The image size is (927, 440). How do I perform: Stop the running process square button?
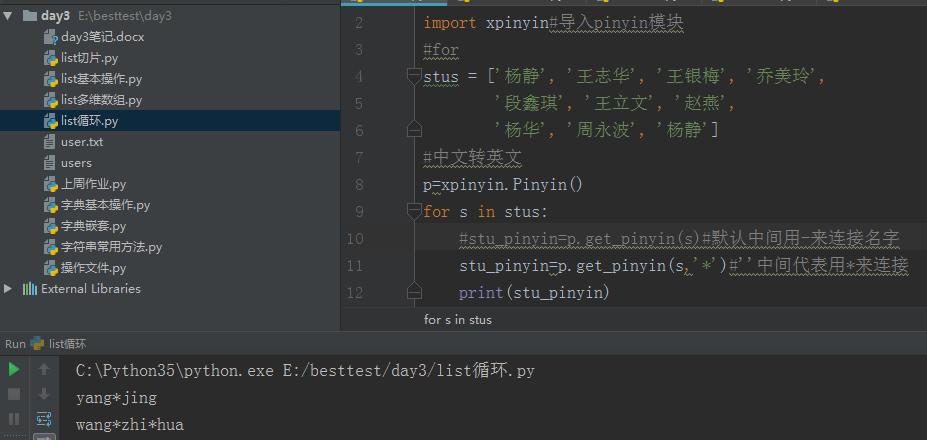pyautogui.click(x=14, y=394)
